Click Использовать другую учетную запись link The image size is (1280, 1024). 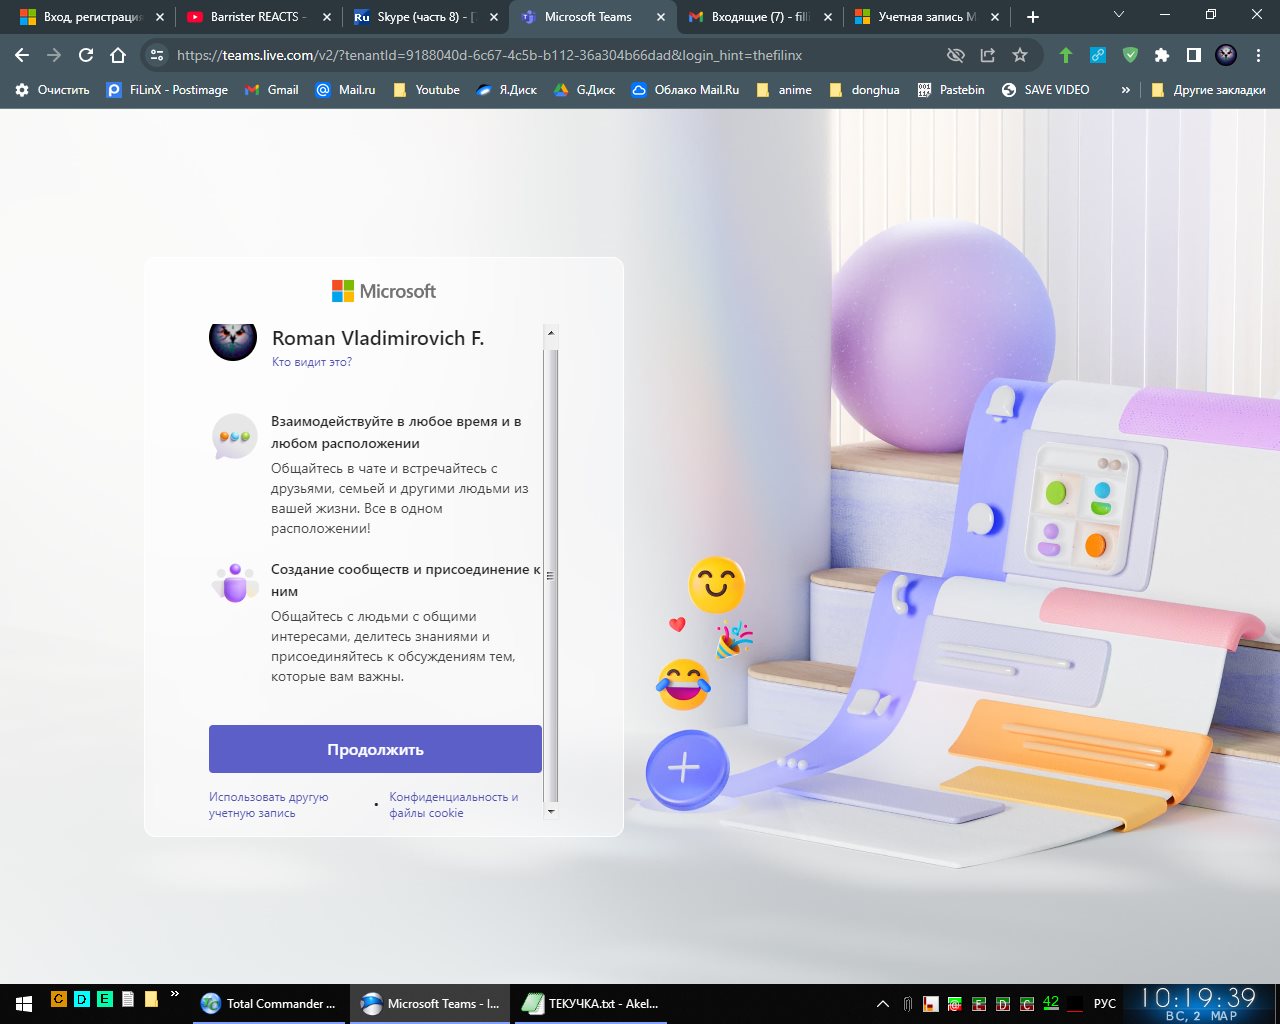(x=268, y=805)
